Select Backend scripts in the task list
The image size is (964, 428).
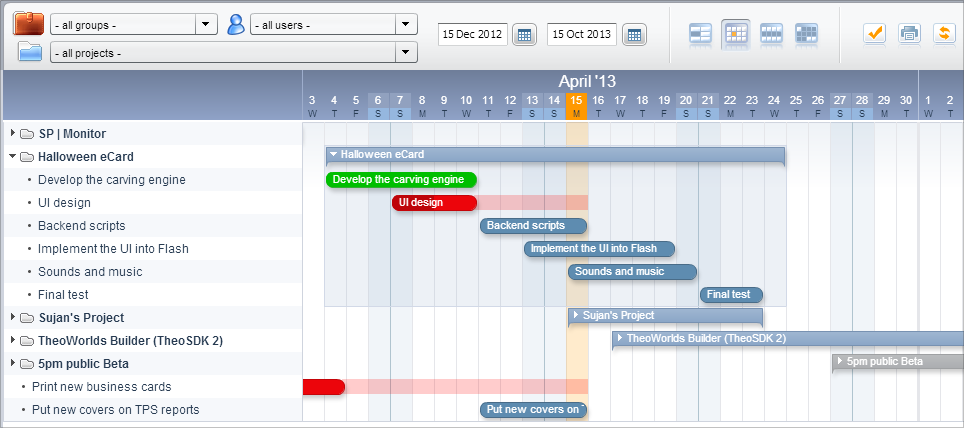(82, 226)
